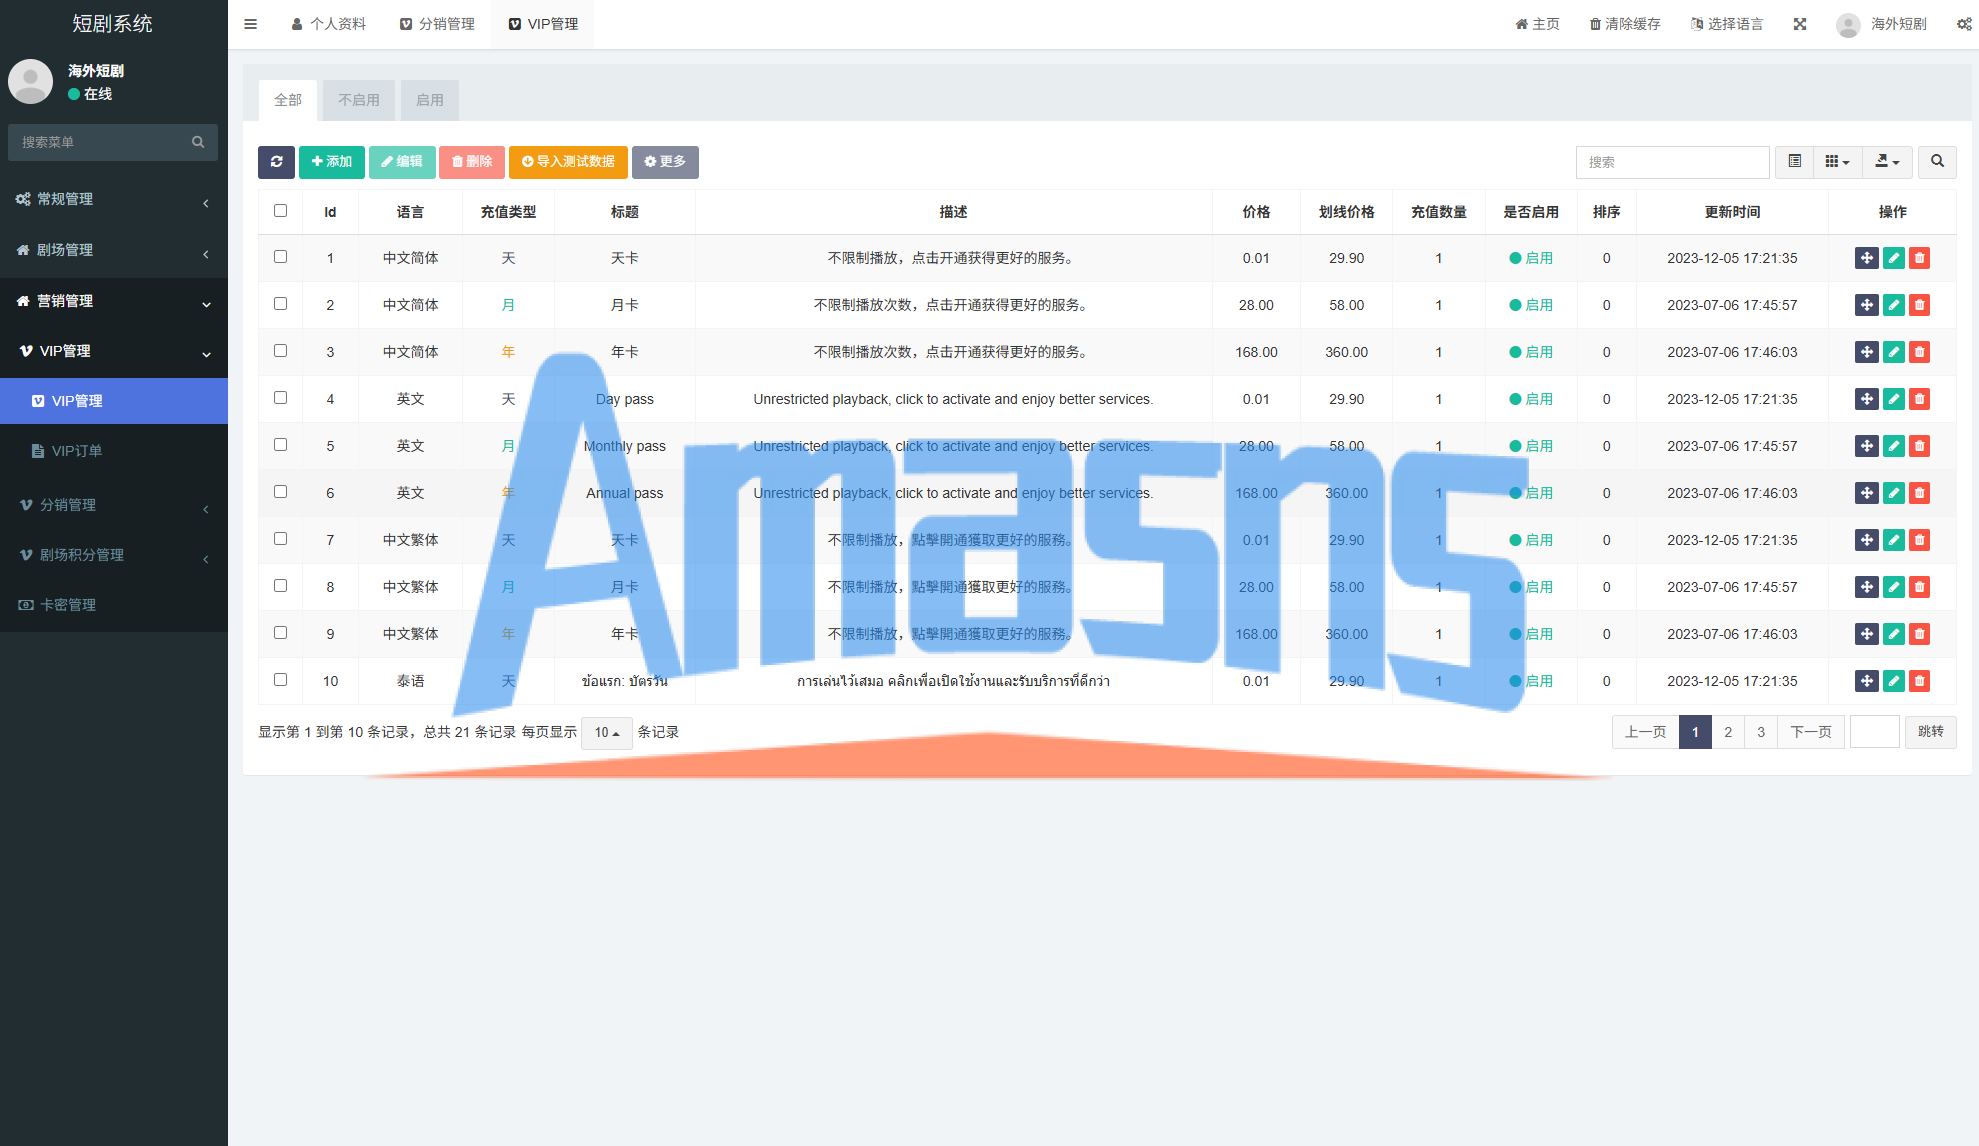This screenshot has width=1979, height=1146.
Task: Click the hamburger menu toggle icon
Action: (x=251, y=24)
